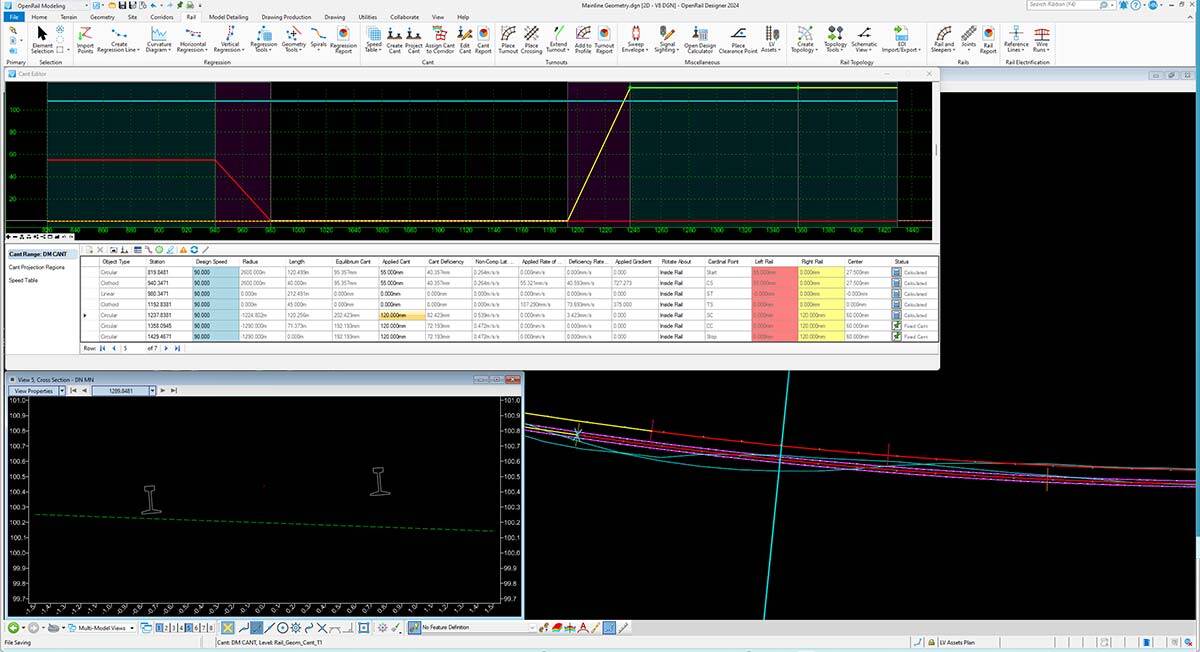The image size is (1200, 652).
Task: Select the Import Points tool
Action: pyautogui.click(x=85, y=38)
